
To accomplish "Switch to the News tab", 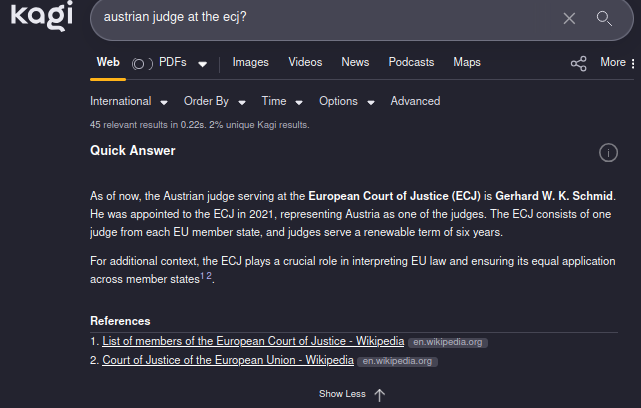I will [x=355, y=62].
